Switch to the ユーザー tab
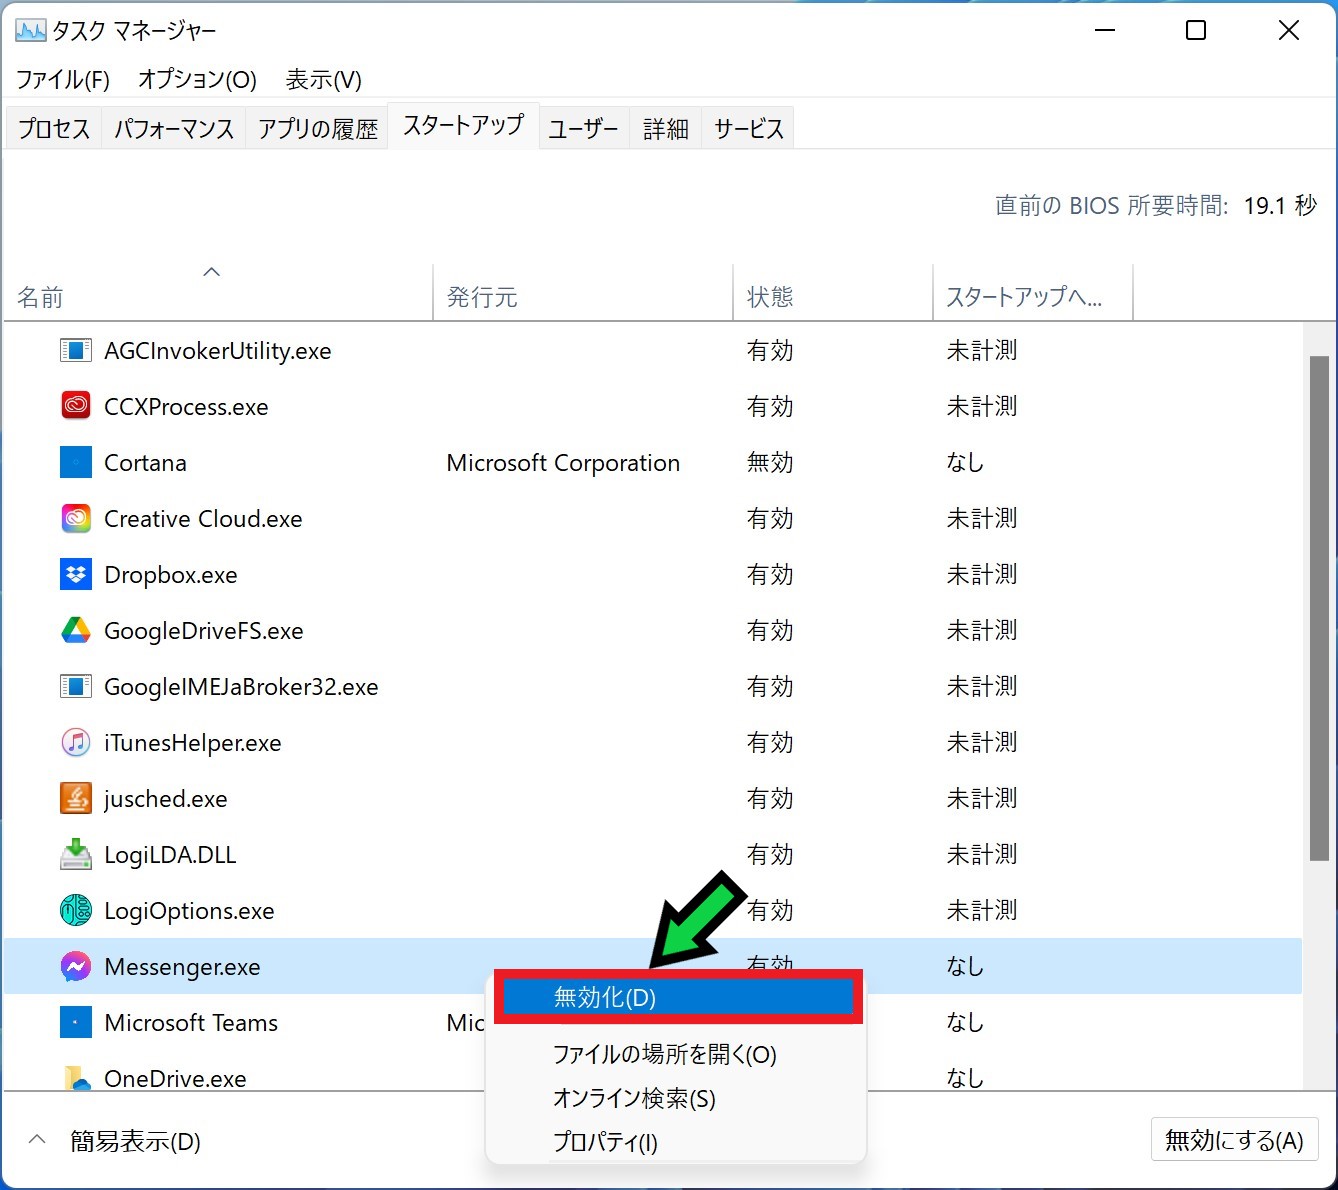Screen dimensions: 1338x1190 click(584, 129)
